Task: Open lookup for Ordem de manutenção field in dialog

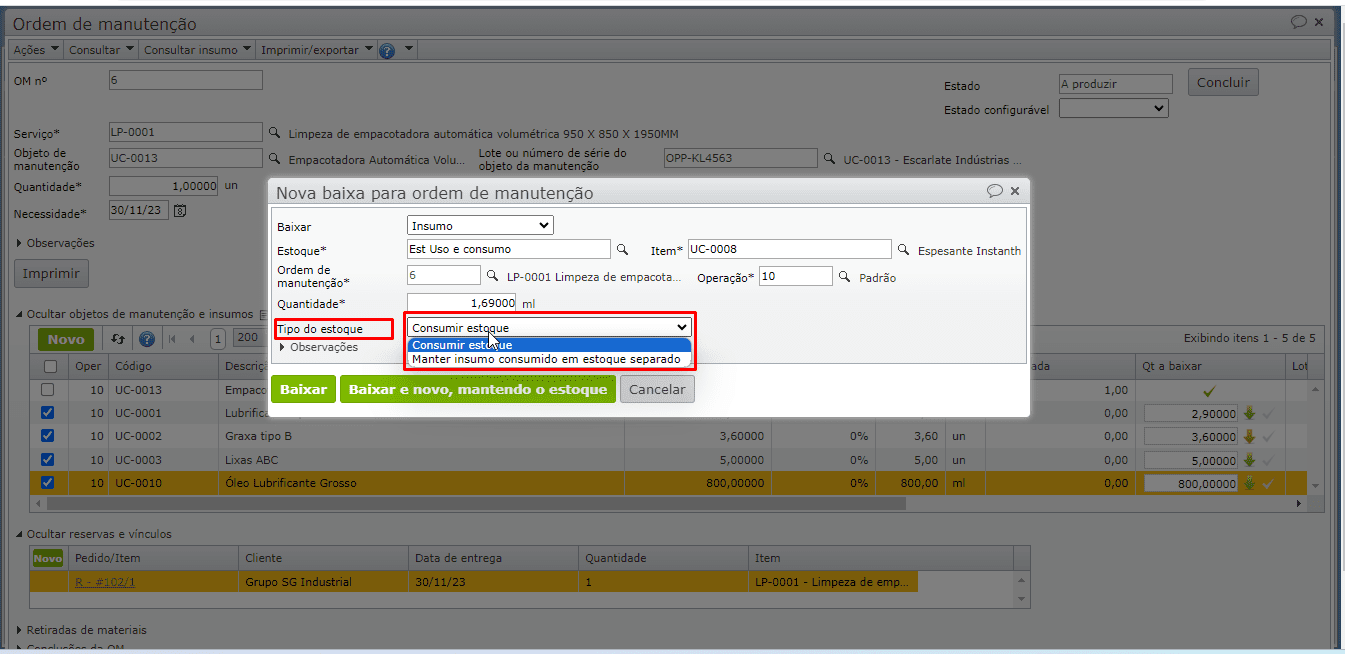Action: (x=492, y=276)
